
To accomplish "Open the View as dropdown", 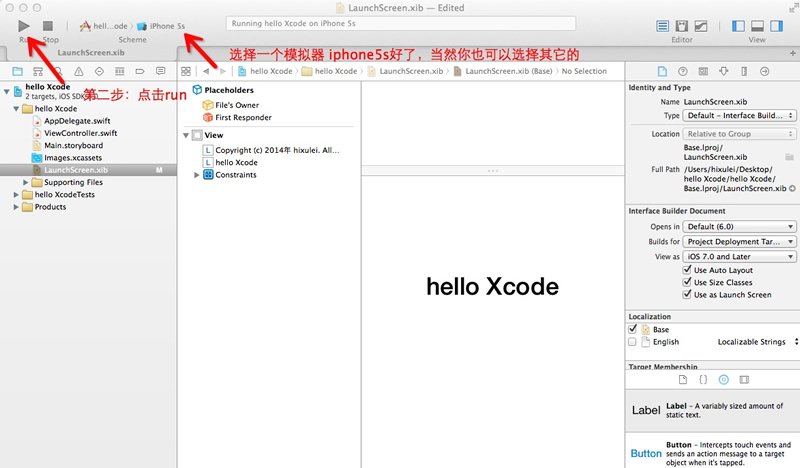I will [739, 257].
